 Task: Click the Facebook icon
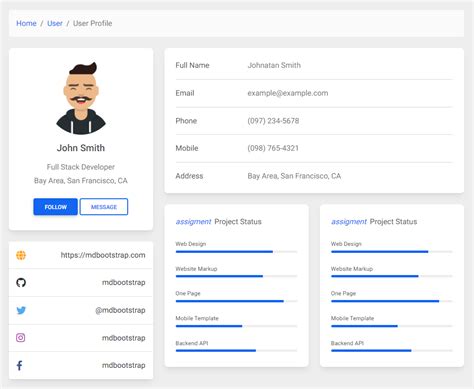pyautogui.click(x=19, y=365)
